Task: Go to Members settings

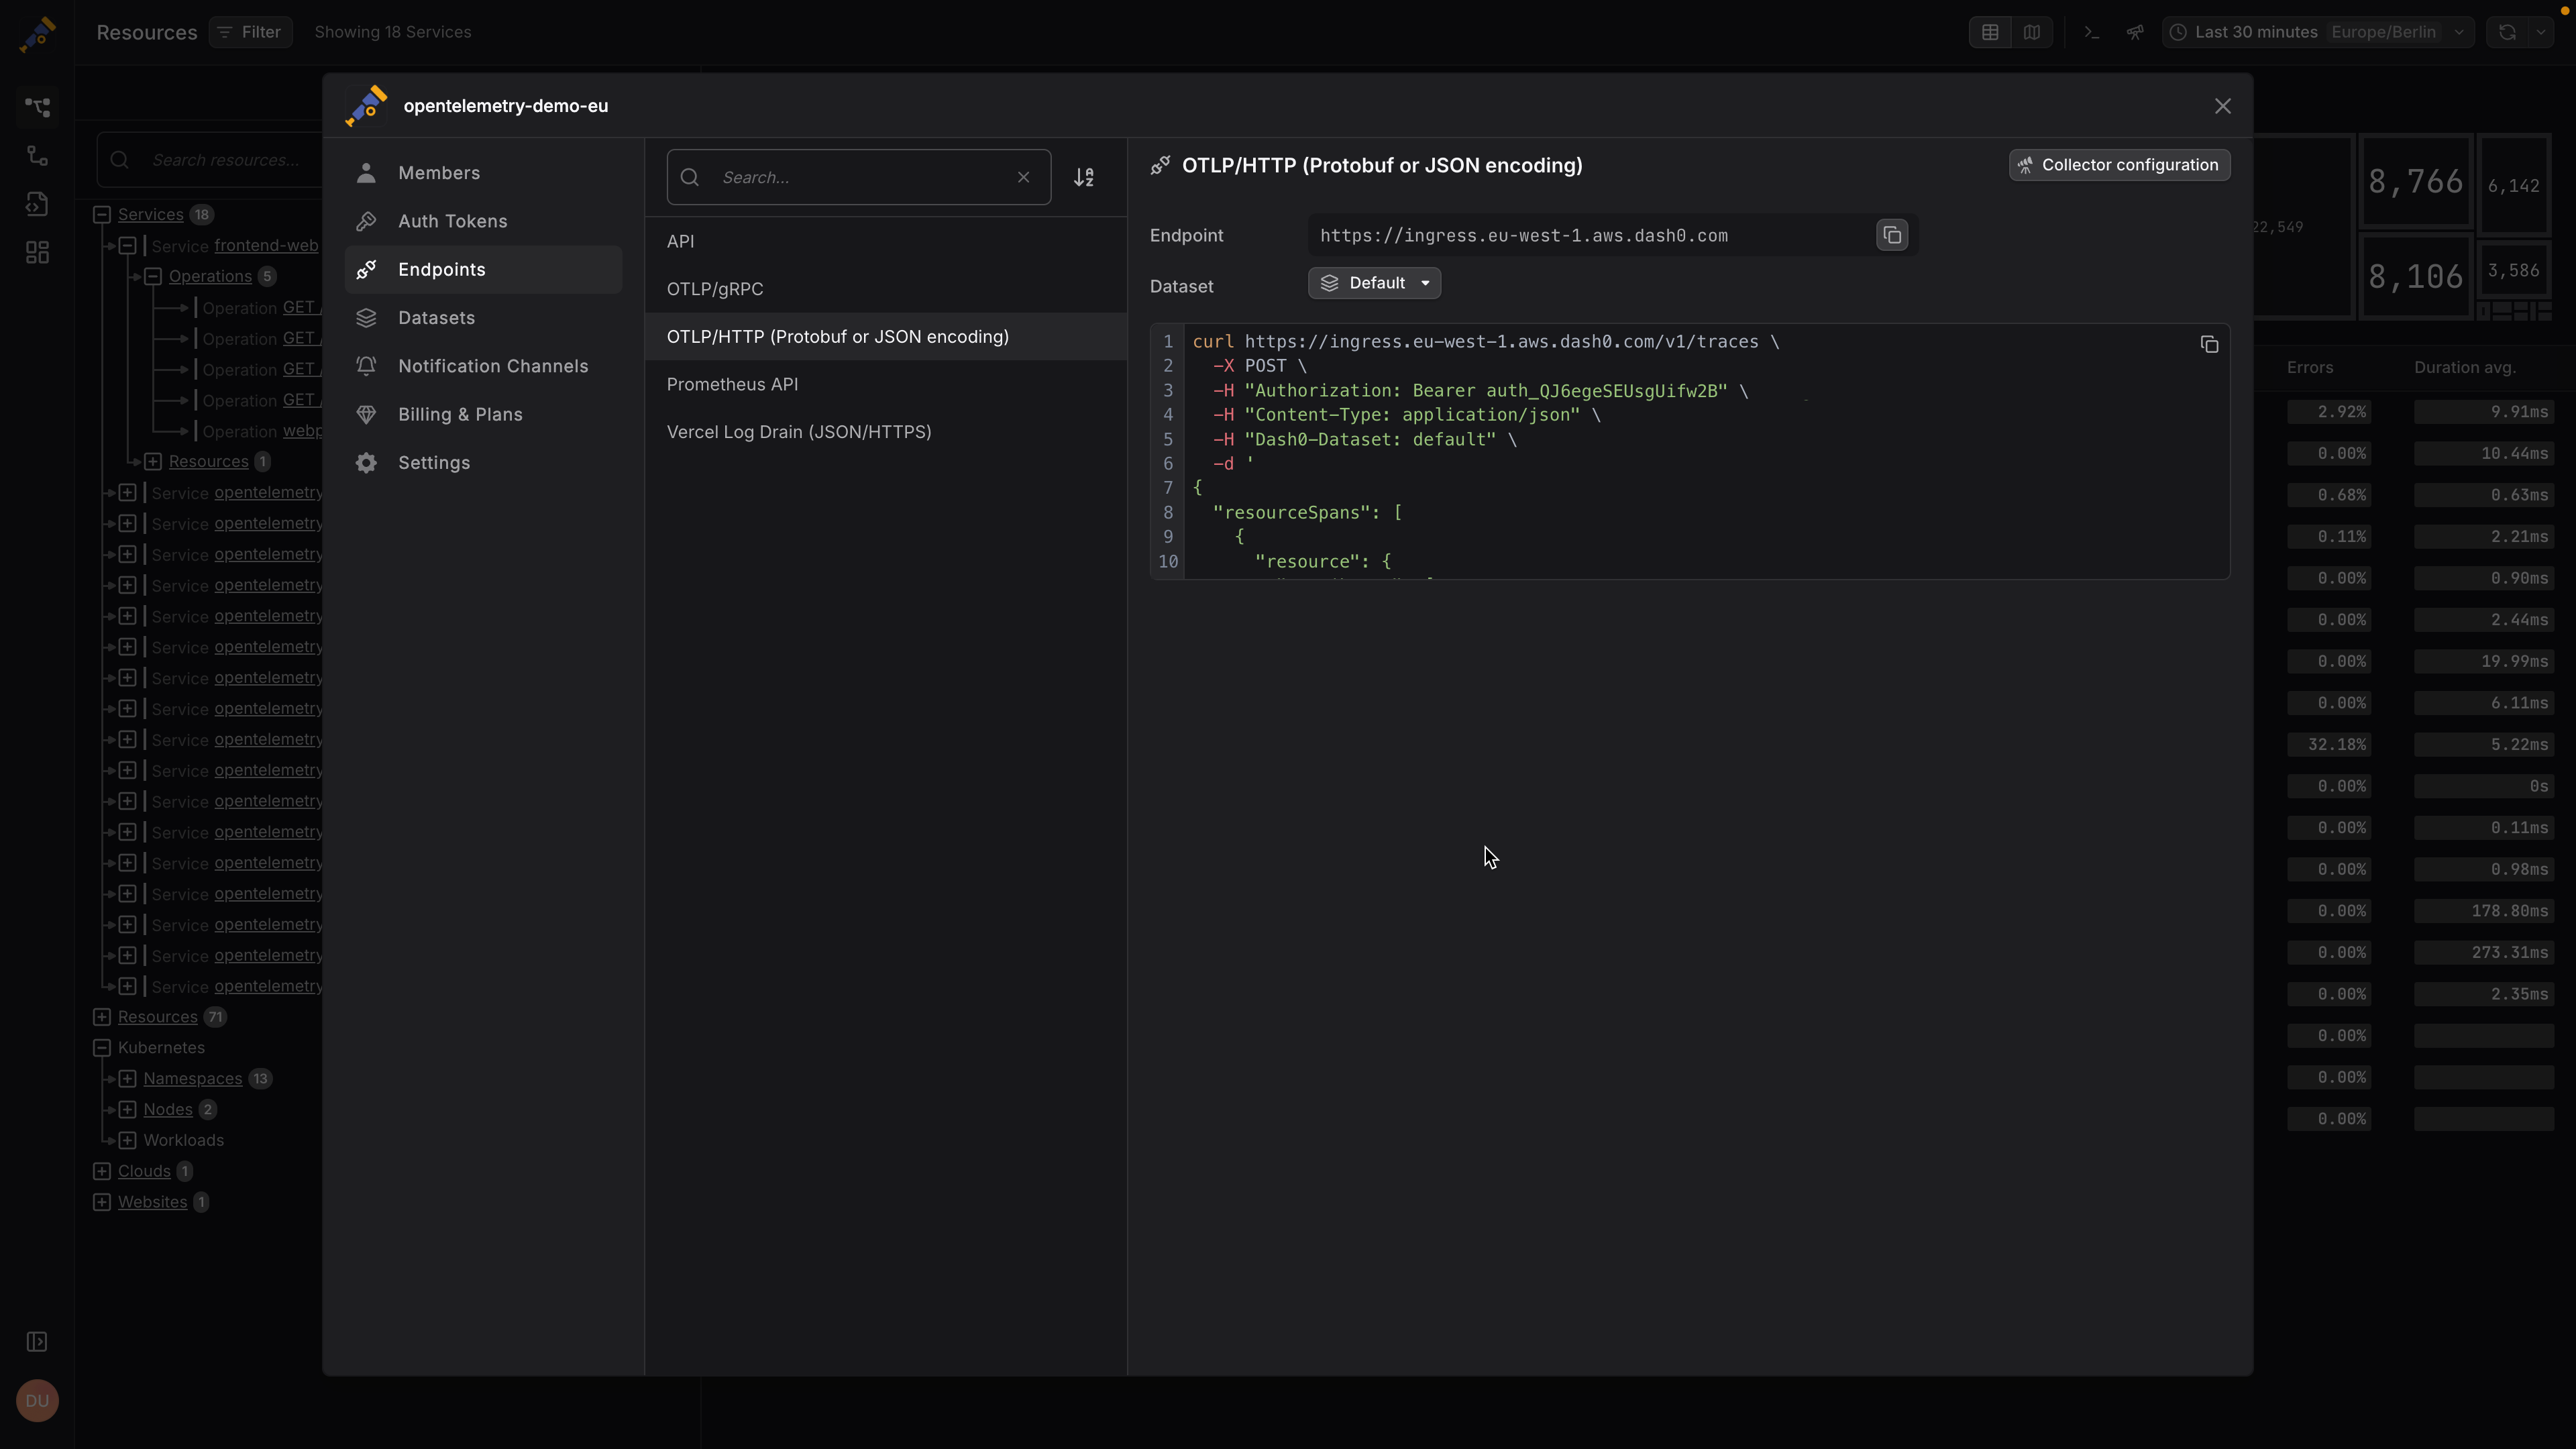Action: click(483, 173)
